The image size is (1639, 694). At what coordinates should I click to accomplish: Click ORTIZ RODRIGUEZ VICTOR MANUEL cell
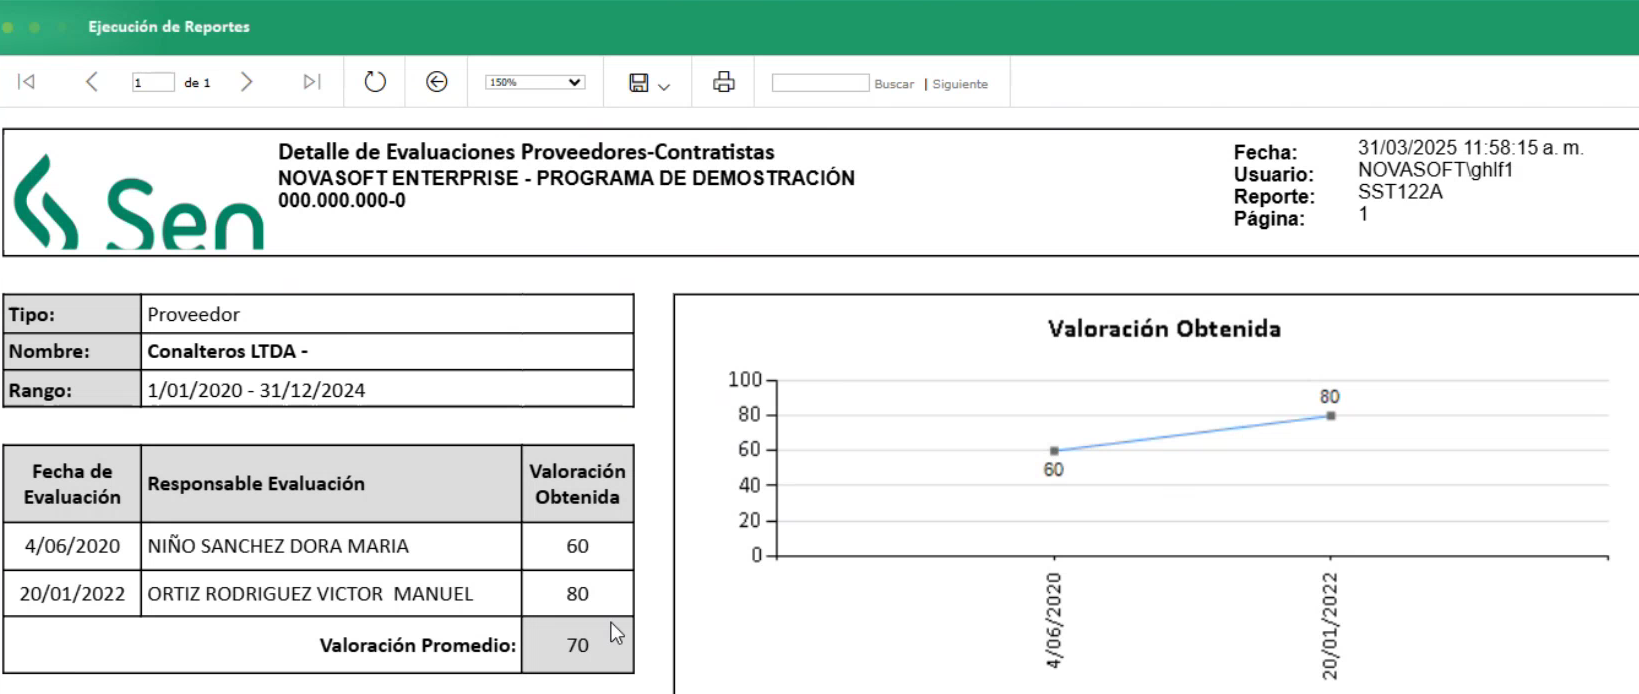tap(331, 594)
